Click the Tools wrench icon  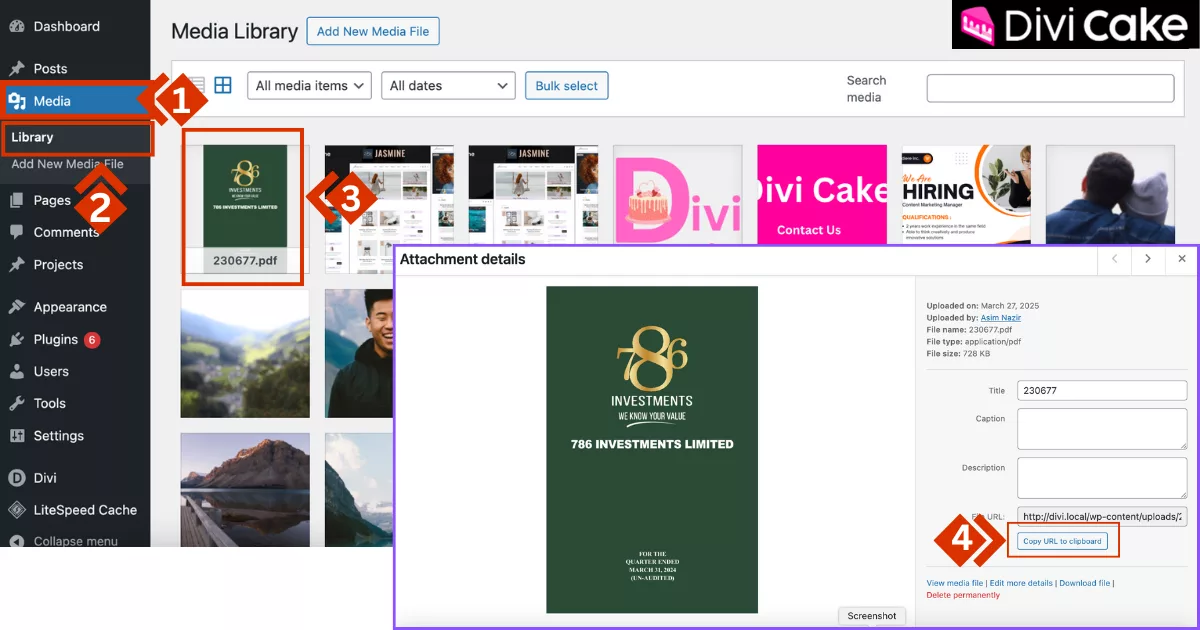[16, 403]
